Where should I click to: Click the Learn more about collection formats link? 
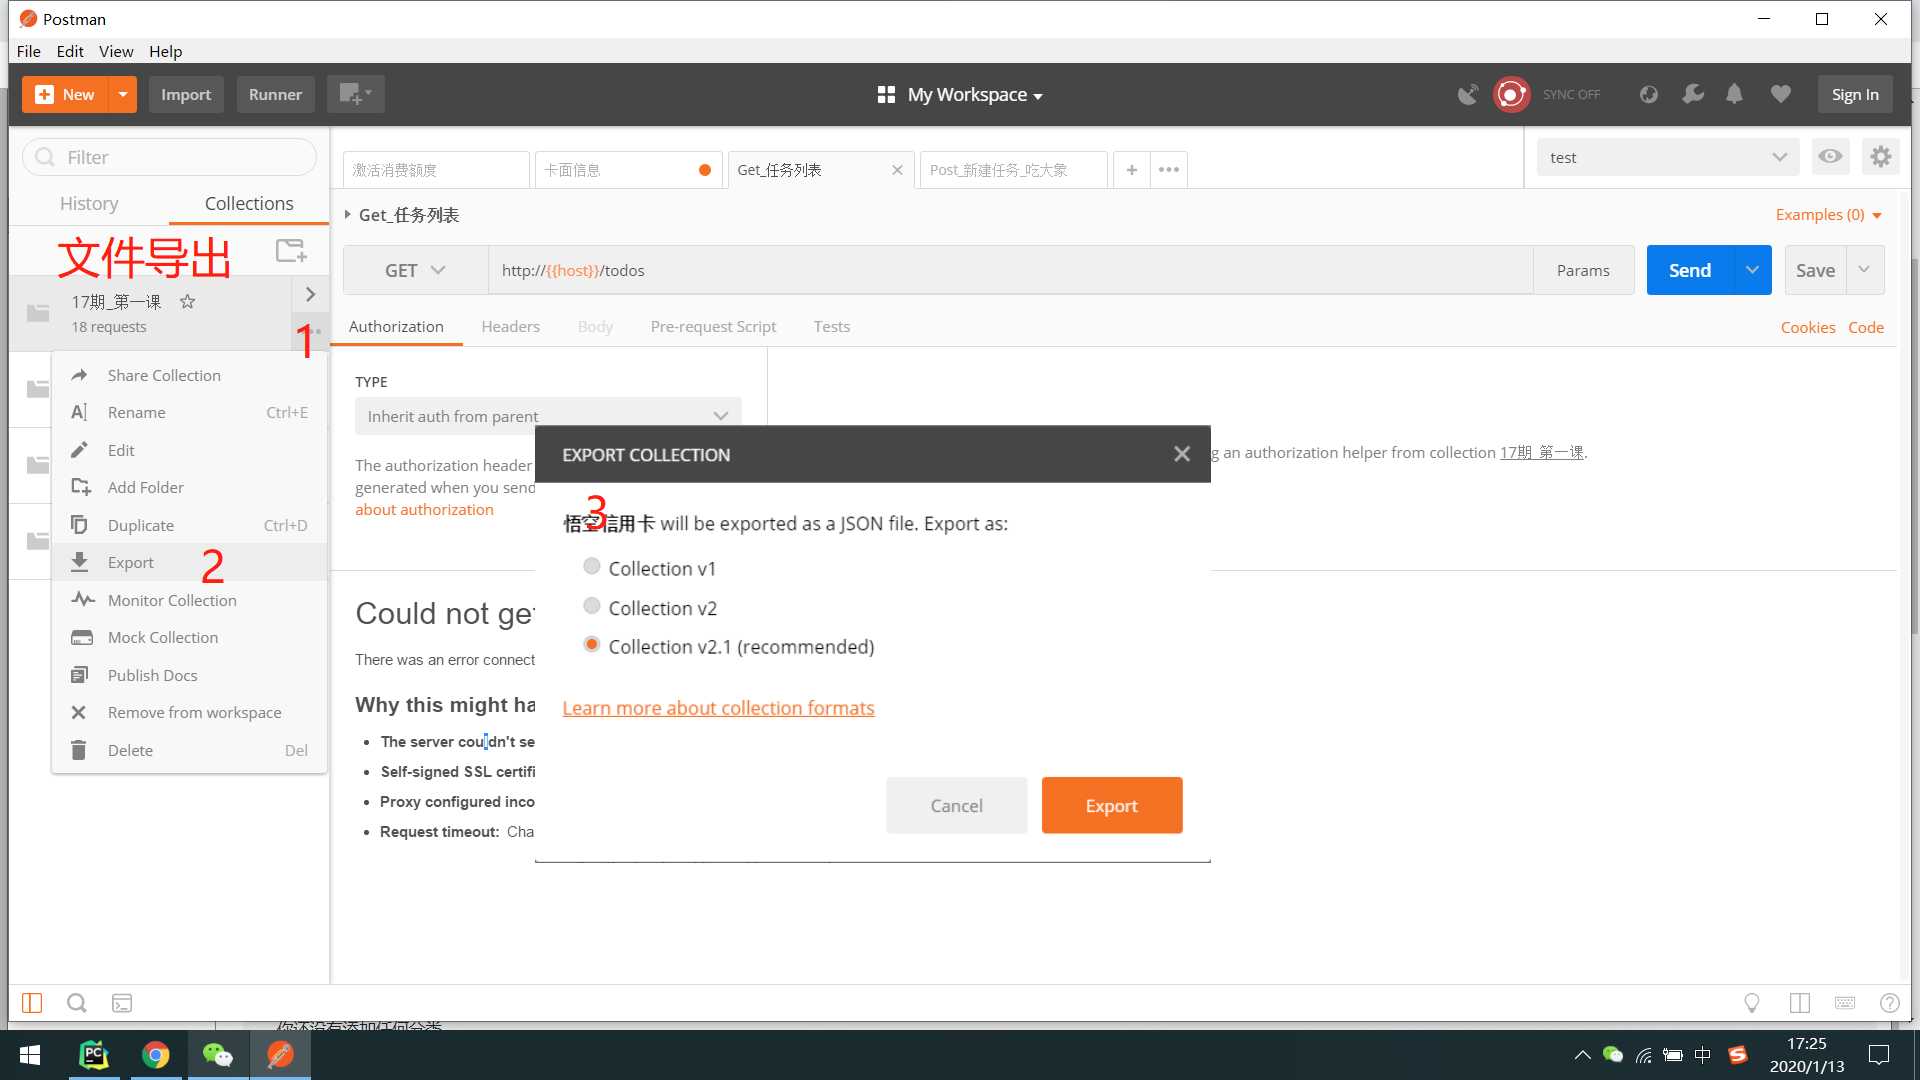(717, 708)
